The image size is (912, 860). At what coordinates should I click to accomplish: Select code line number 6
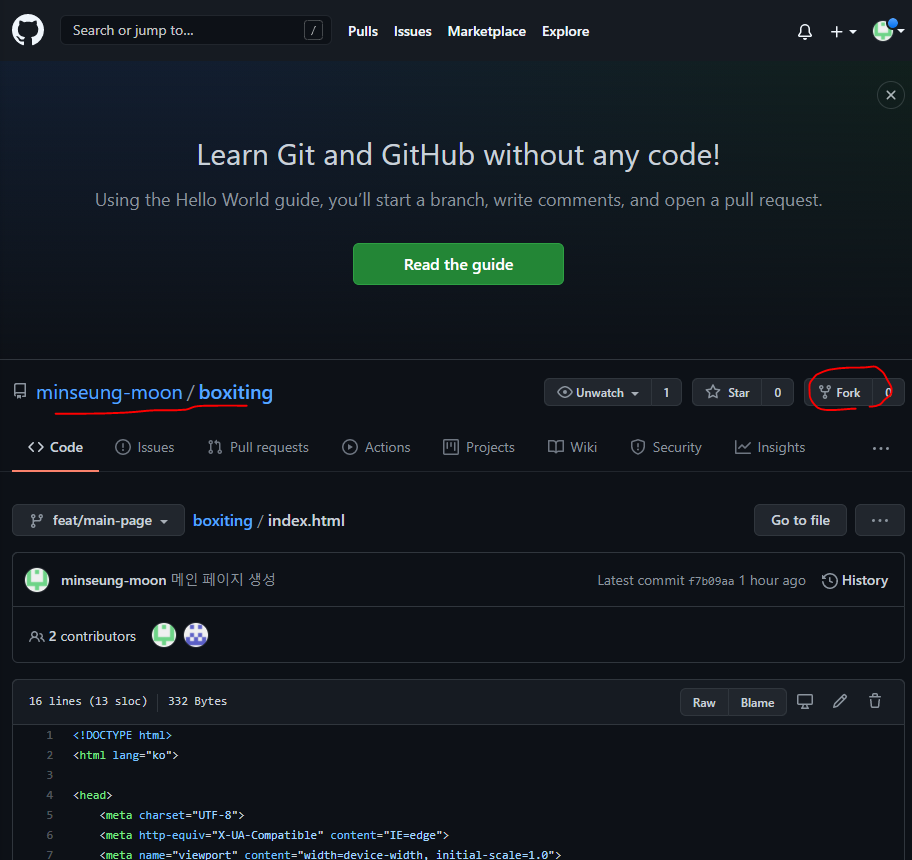point(49,835)
